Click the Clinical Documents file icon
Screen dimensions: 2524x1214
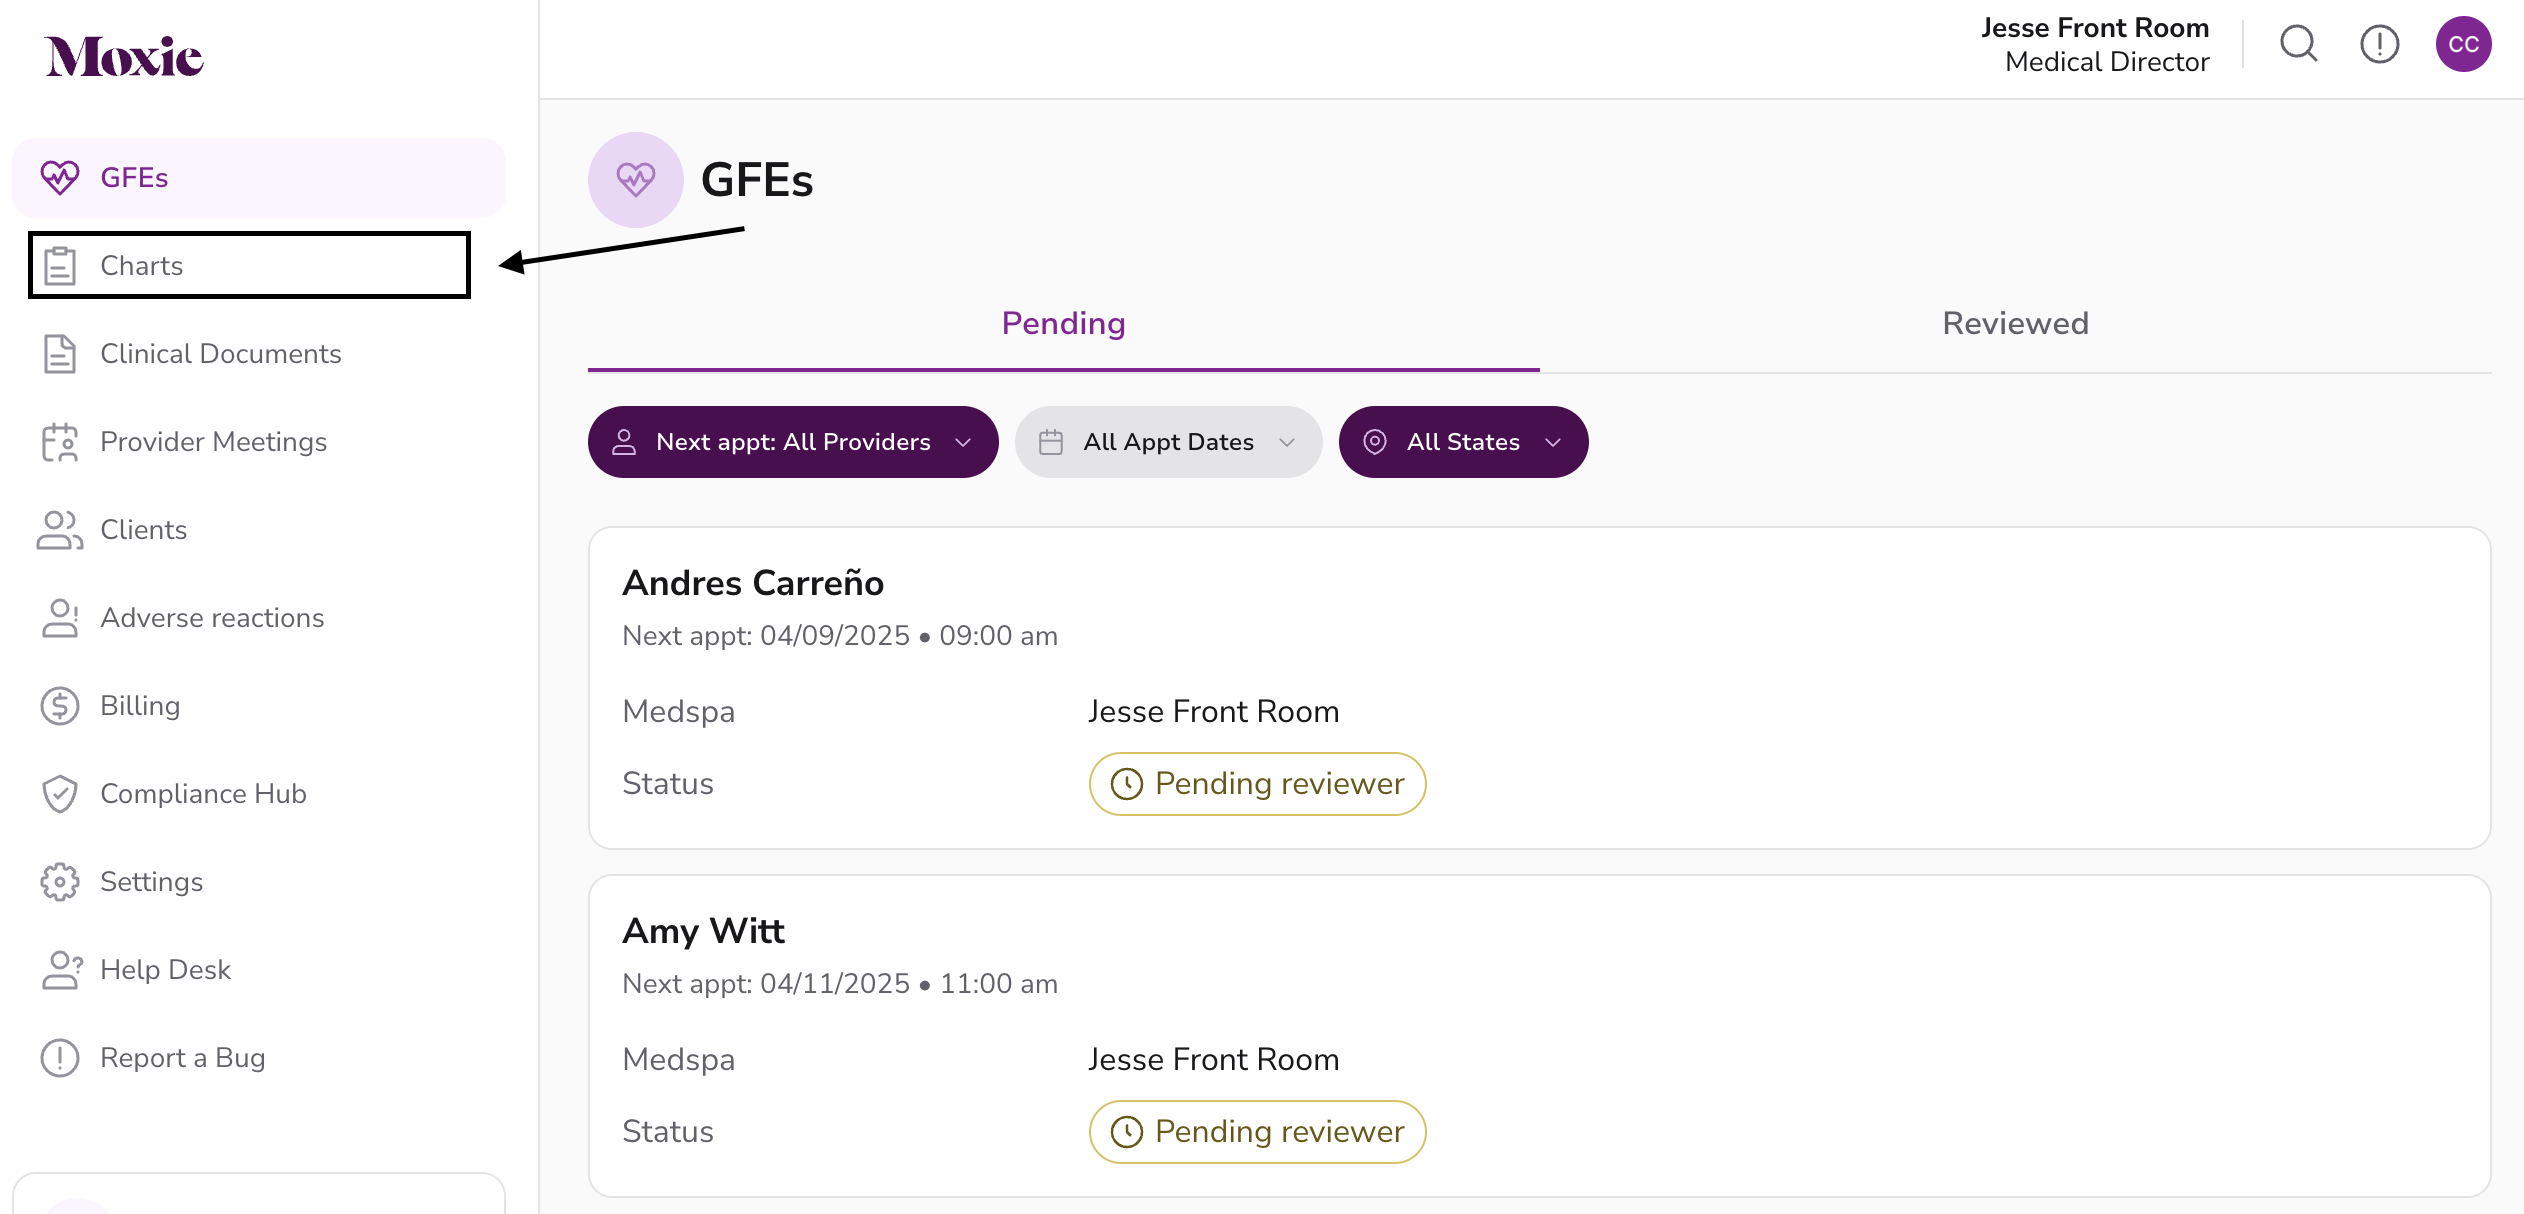tap(60, 354)
